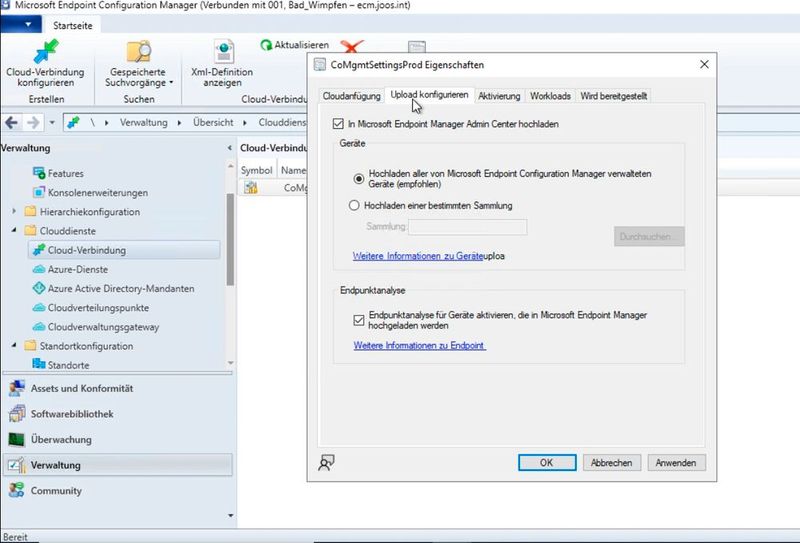Select Features node icon in tree
This screenshot has height=543, width=800.
point(39,173)
